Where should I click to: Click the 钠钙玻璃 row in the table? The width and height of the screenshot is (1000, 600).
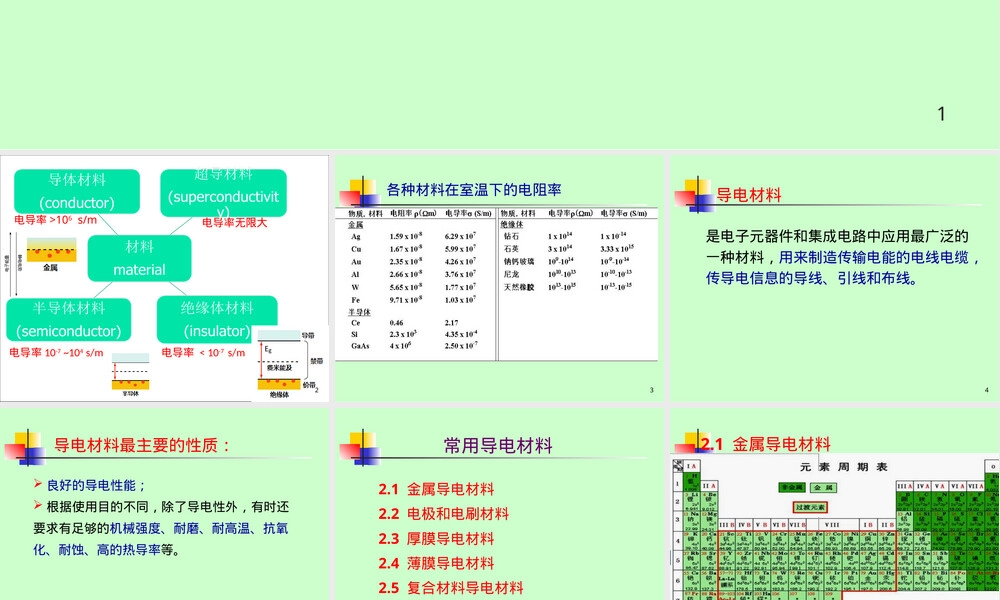568,261
